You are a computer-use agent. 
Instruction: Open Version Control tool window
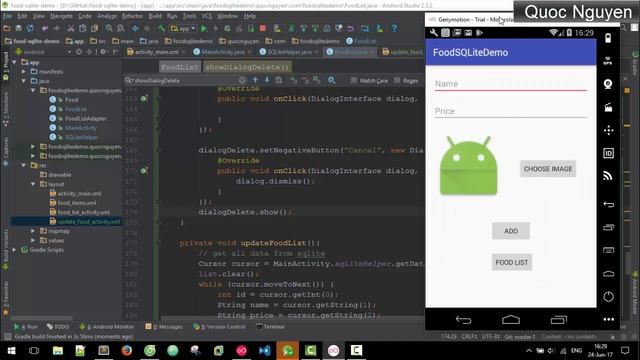pyautogui.click(x=219, y=327)
